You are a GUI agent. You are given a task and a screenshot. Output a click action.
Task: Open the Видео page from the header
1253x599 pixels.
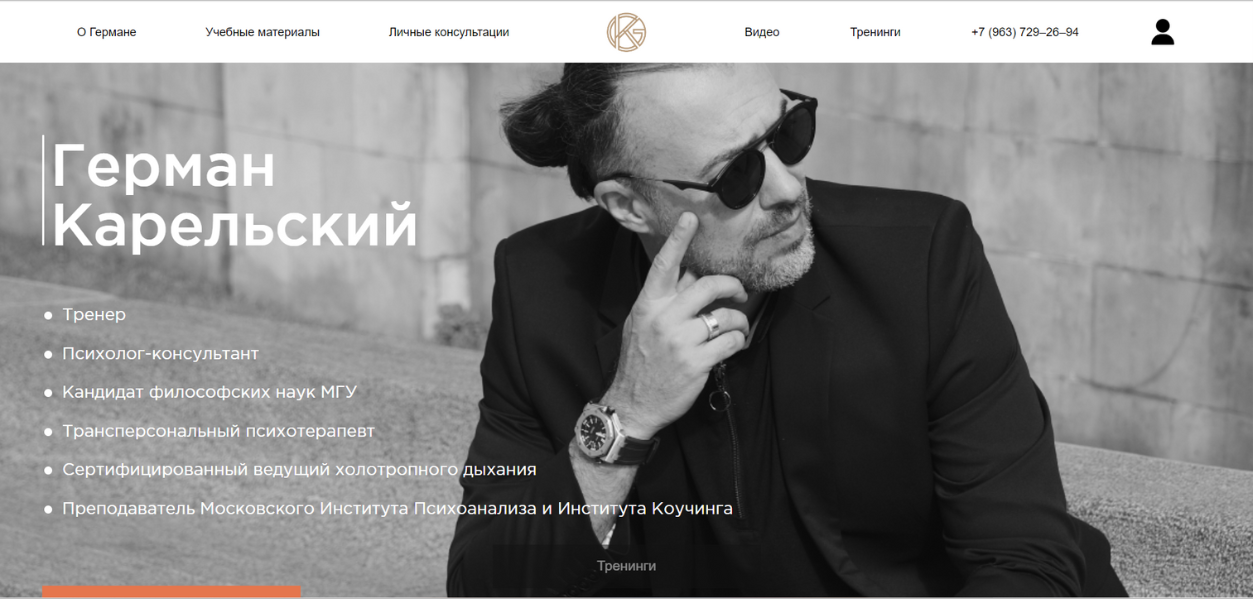tap(762, 32)
